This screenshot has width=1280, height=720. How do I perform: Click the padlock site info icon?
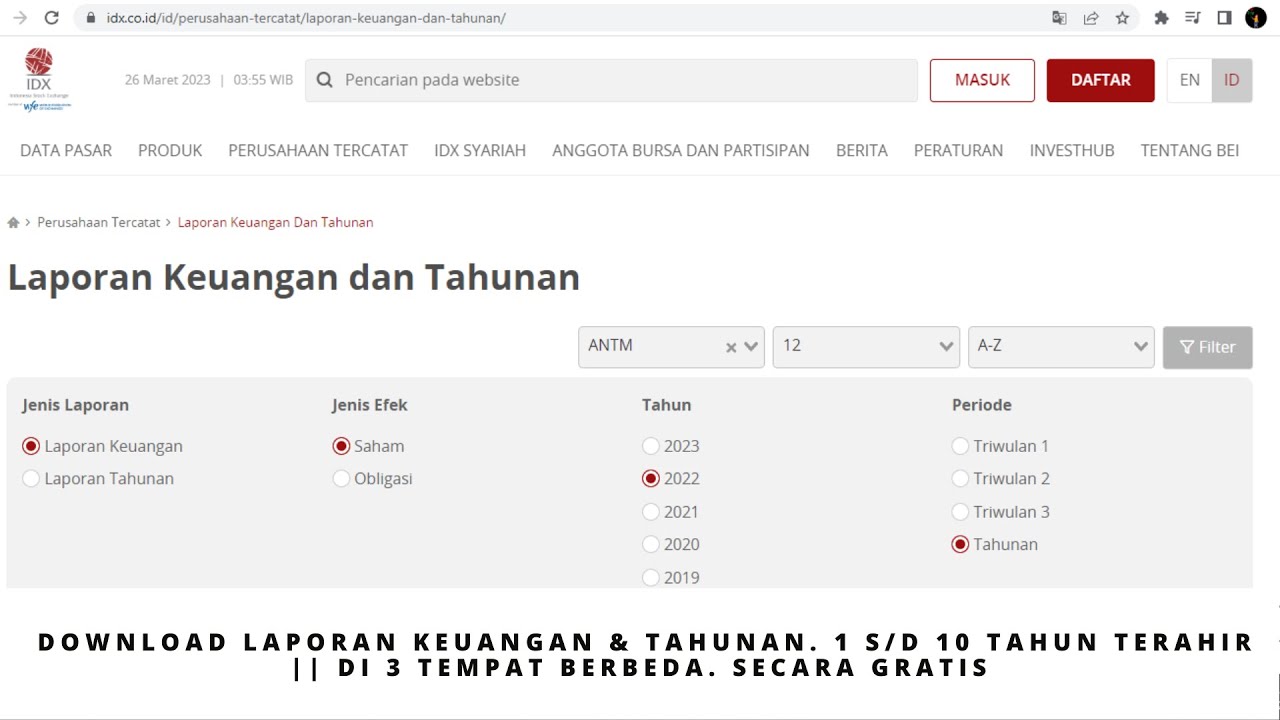(91, 18)
